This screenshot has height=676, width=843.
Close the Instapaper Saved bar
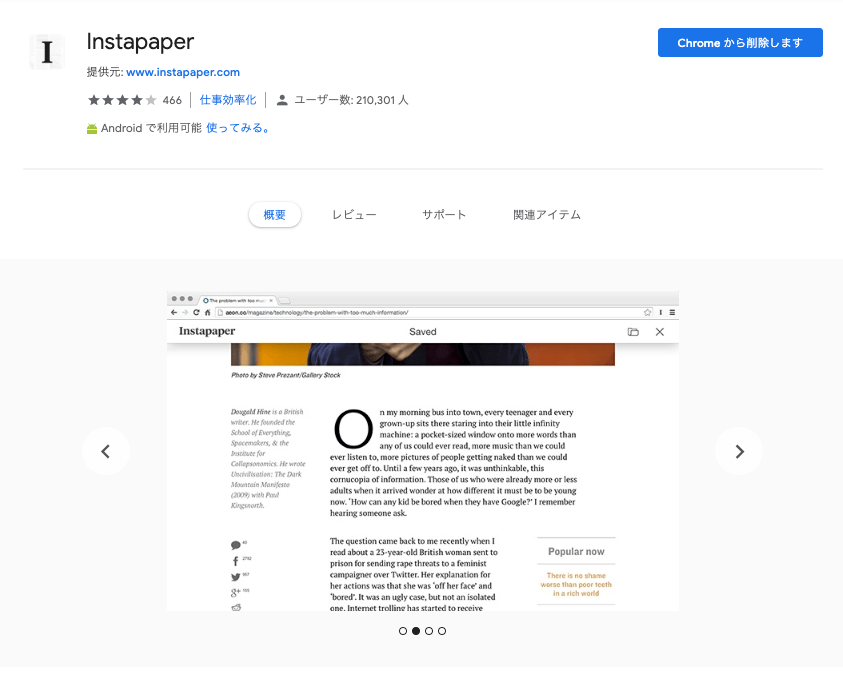click(x=660, y=332)
